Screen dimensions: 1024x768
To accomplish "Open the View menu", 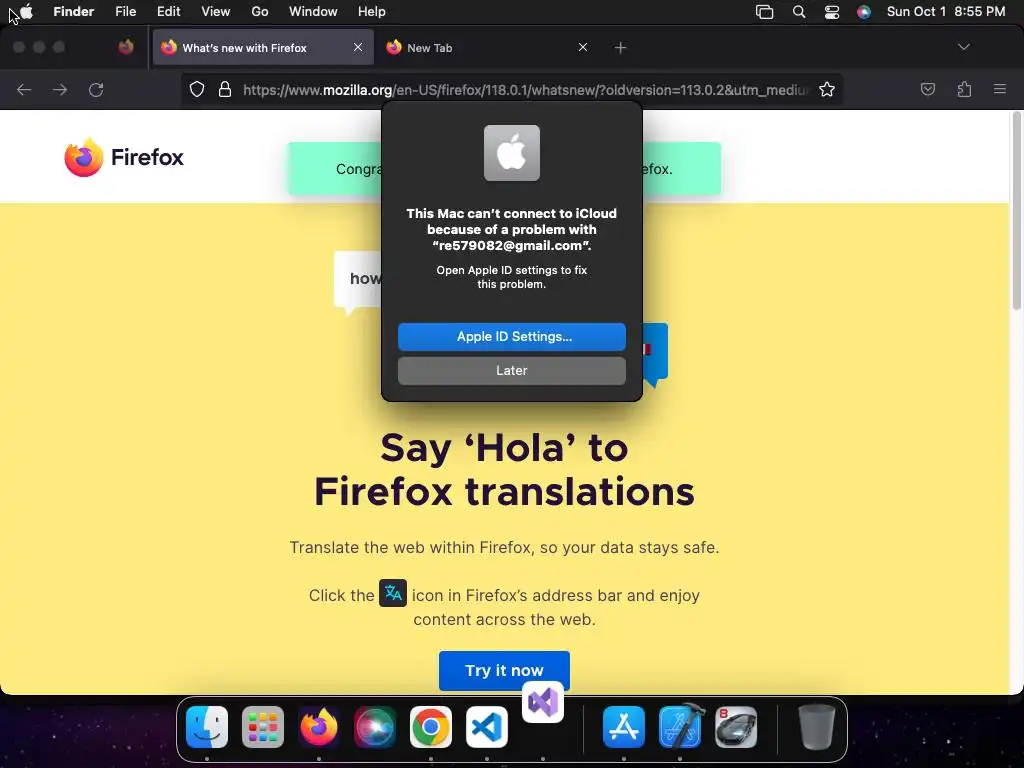I will pos(216,11).
